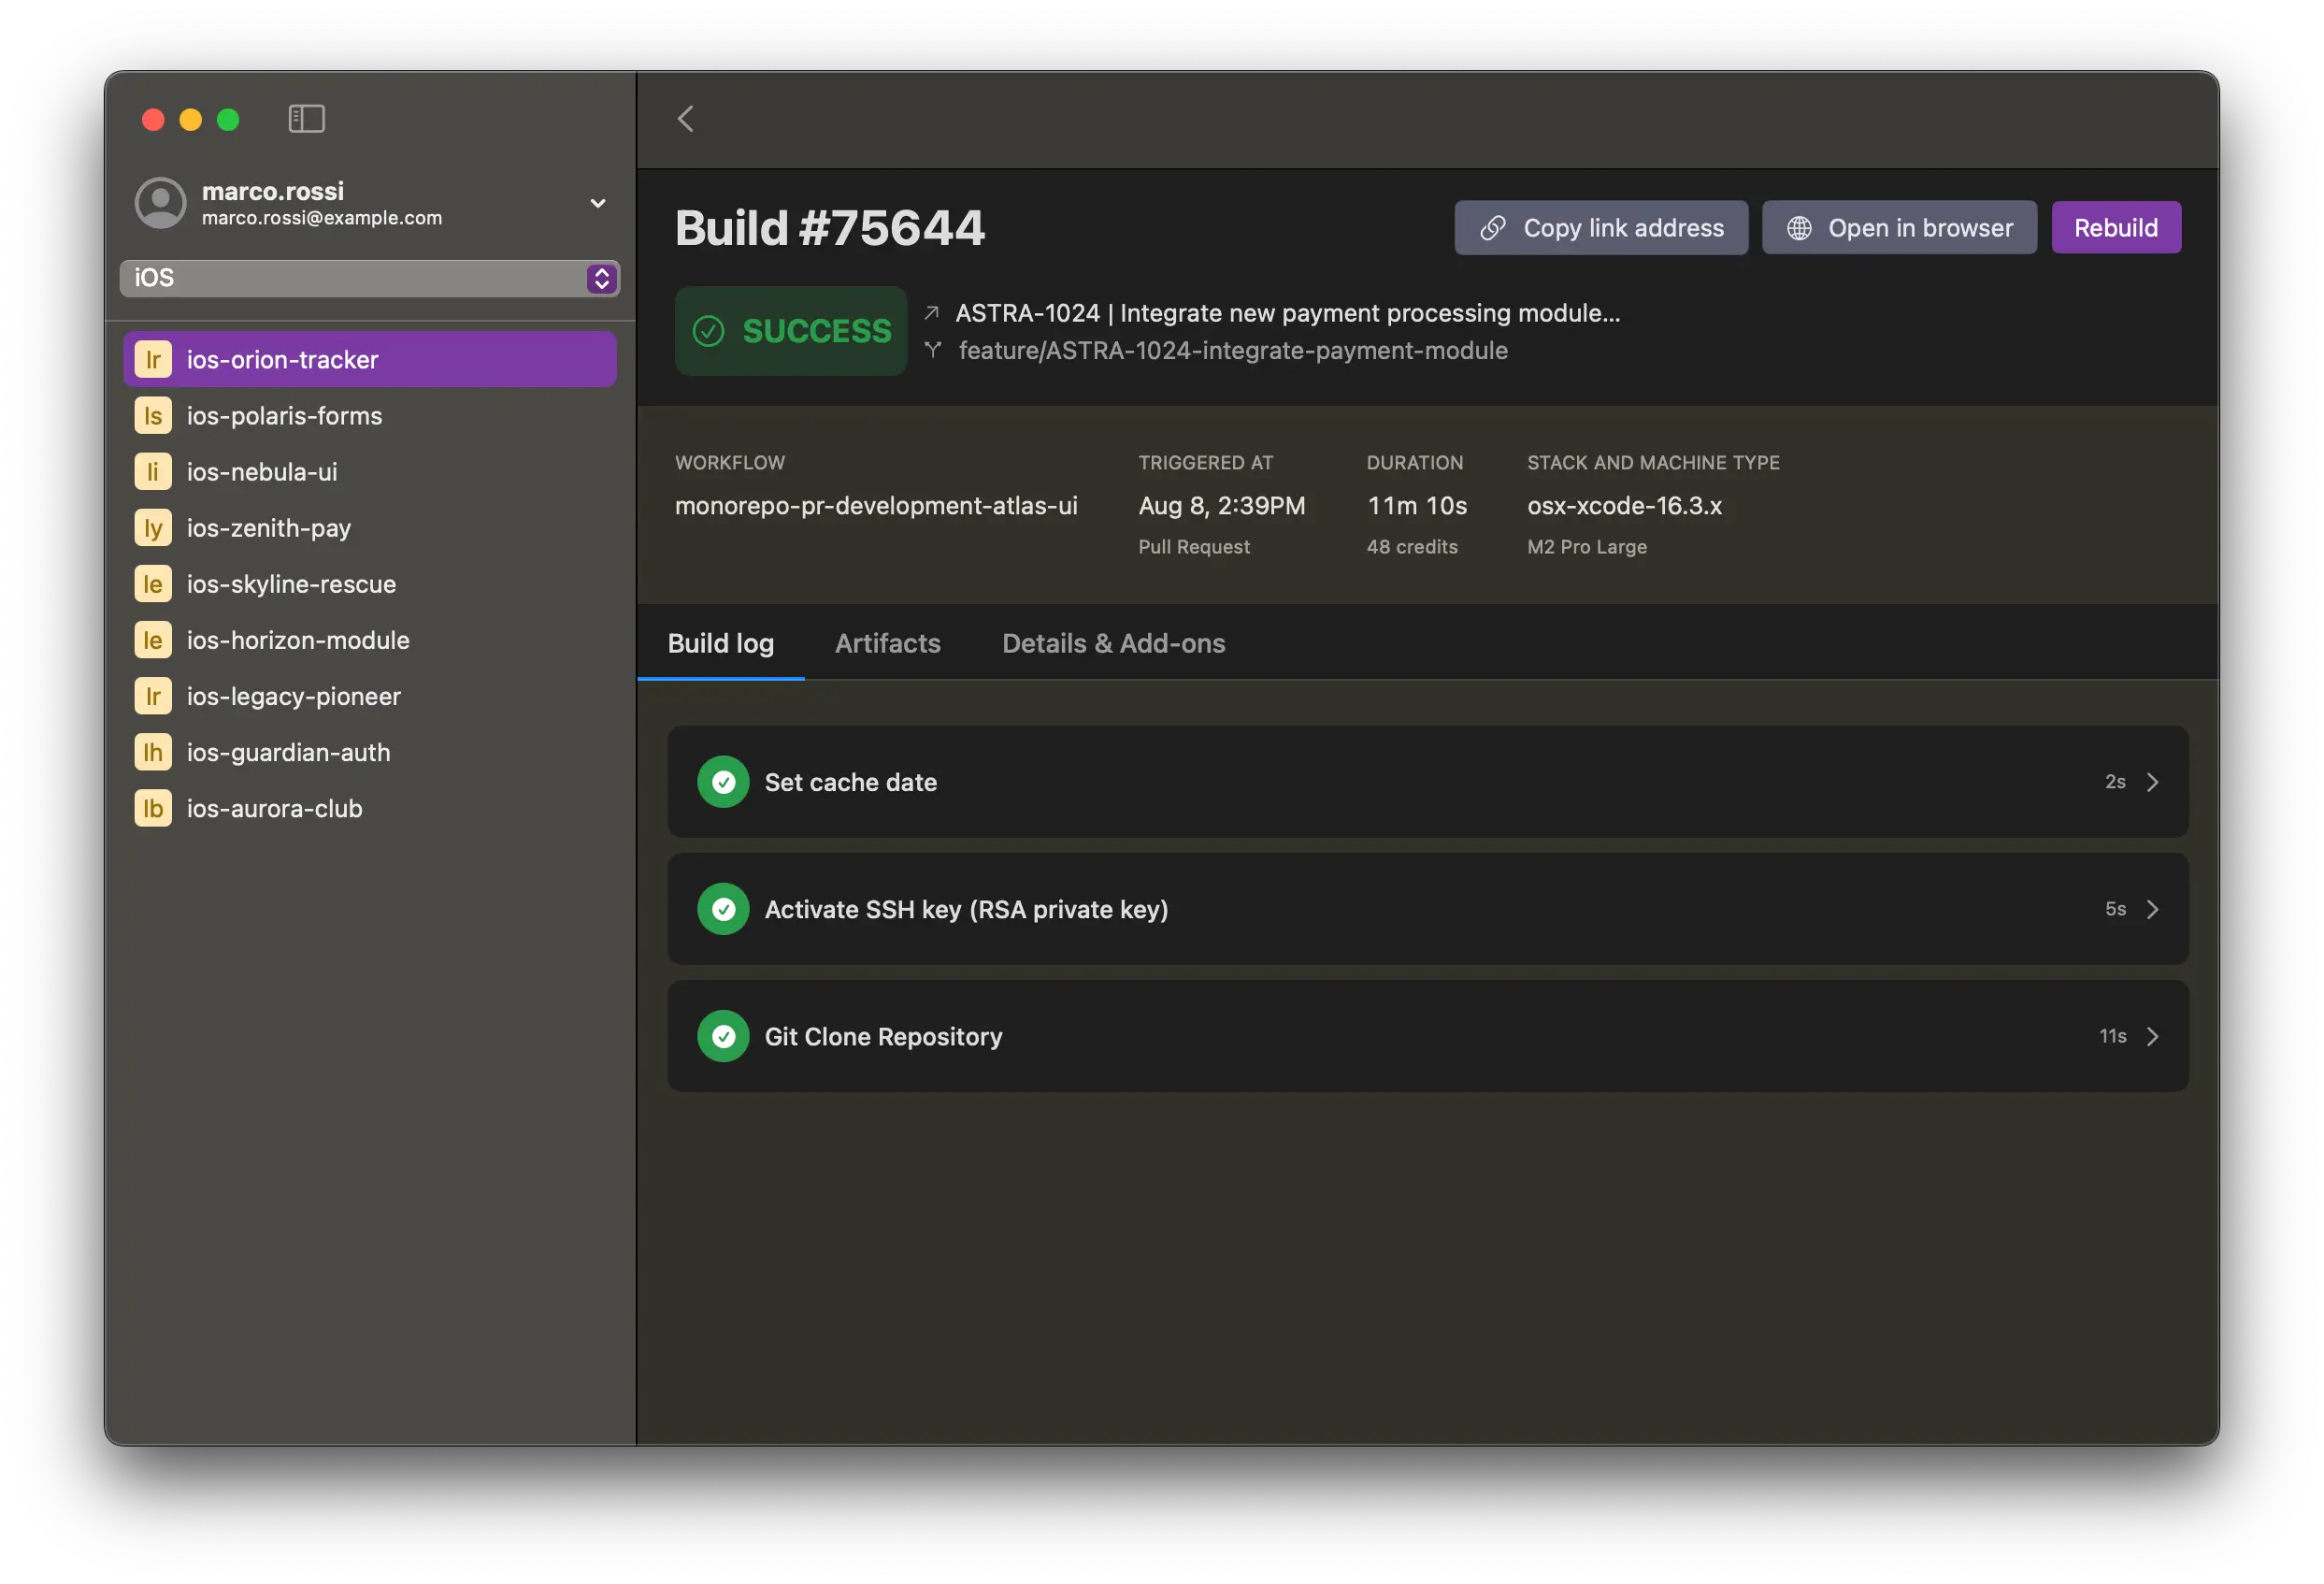Switch to the Build log tab
The image size is (2324, 1584).
pyautogui.click(x=720, y=643)
